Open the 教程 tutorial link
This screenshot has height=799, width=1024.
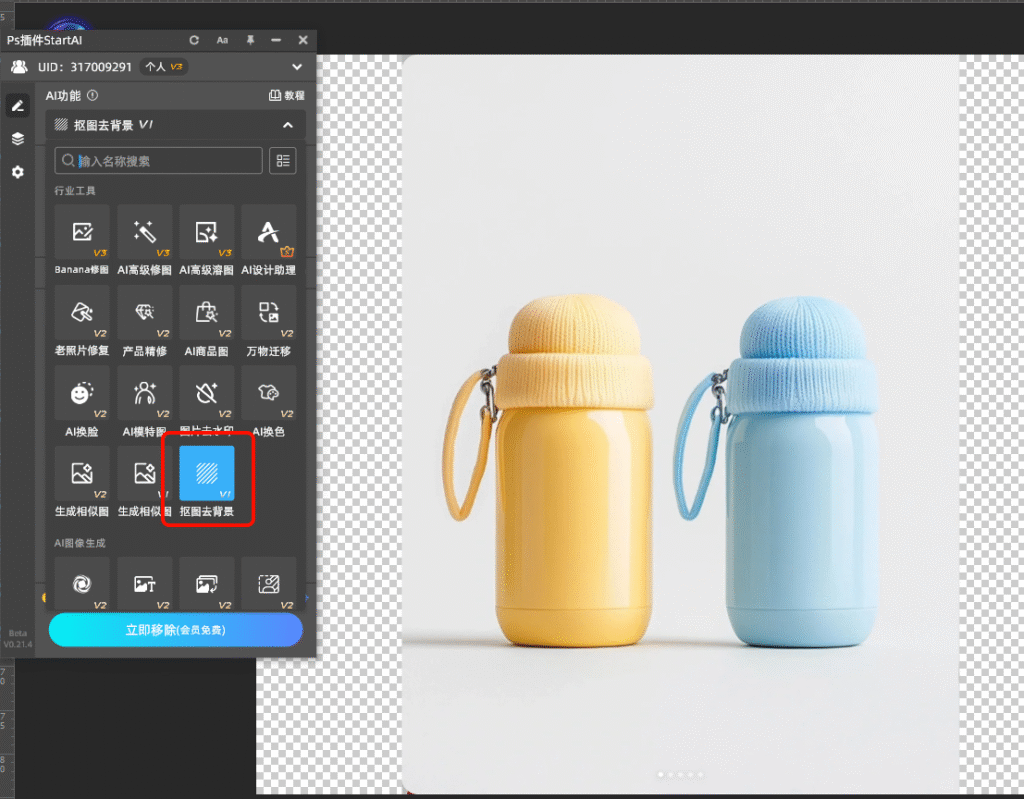[287, 96]
